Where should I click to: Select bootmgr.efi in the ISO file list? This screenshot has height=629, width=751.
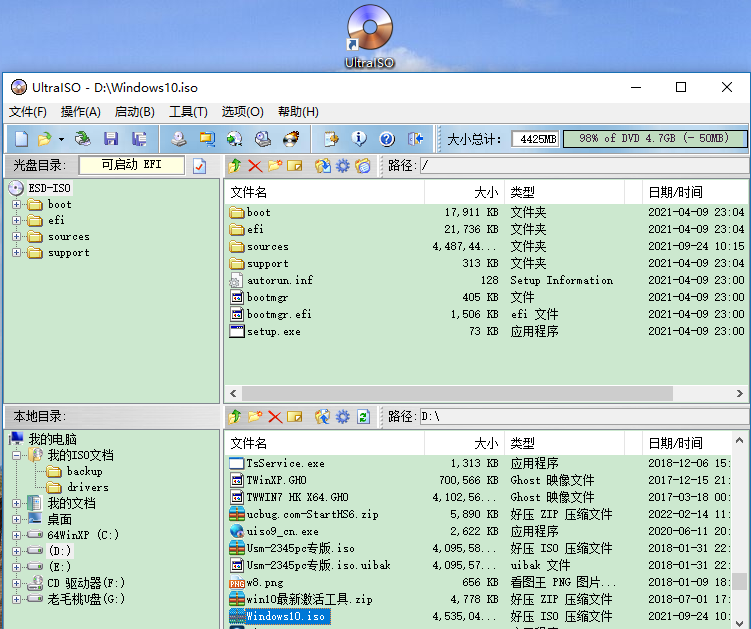[279, 314]
